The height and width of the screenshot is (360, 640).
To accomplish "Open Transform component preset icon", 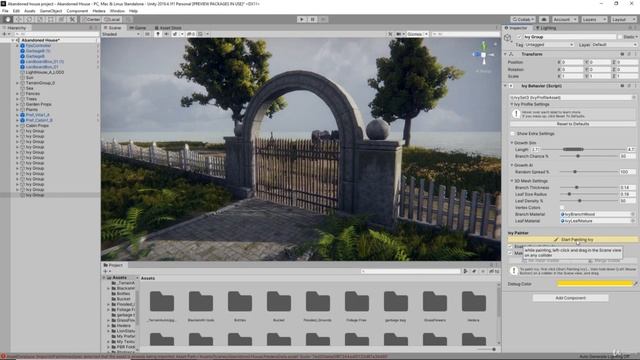I will pos(629,54).
